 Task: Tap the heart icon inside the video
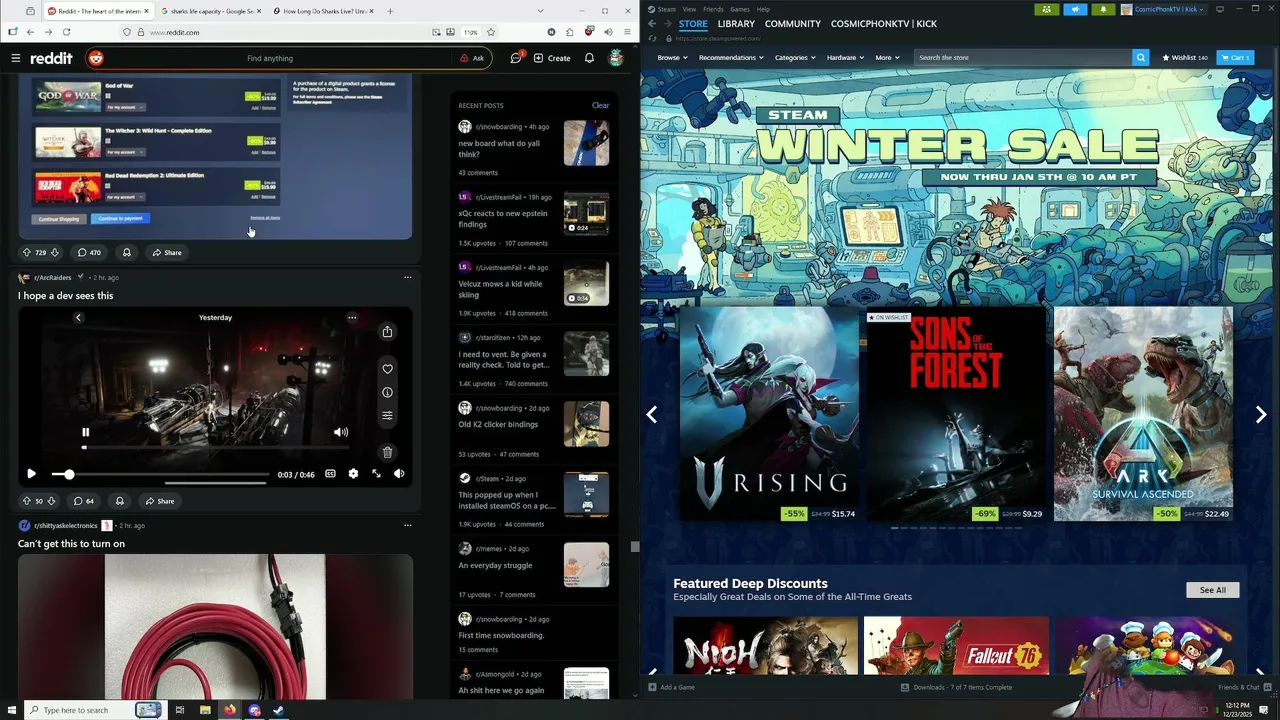tap(387, 369)
